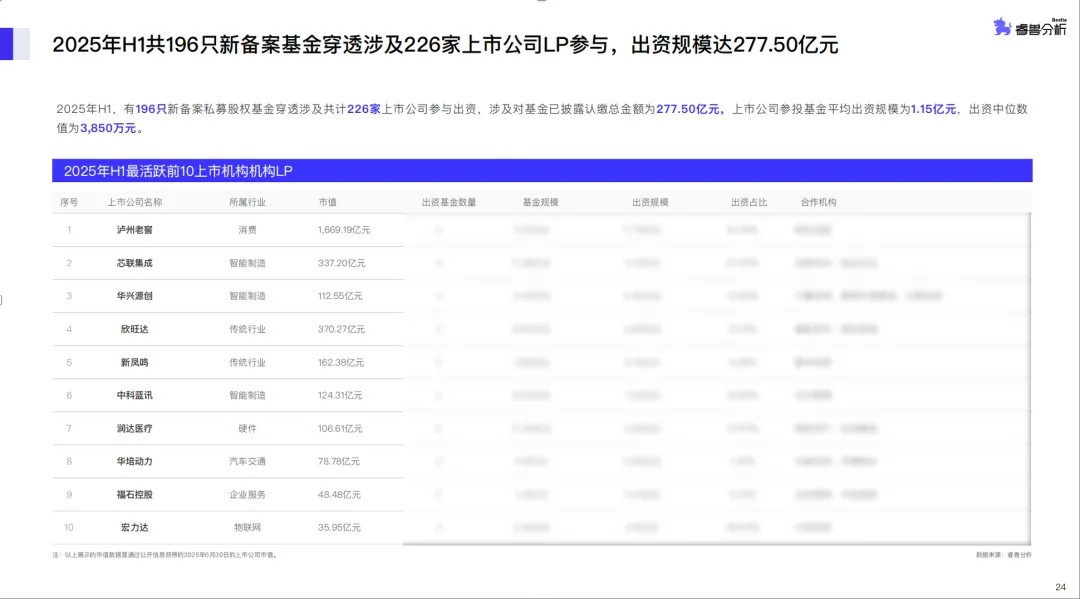Click industry 企业服务 in 福石控股 row
The height and width of the screenshot is (599, 1080).
pos(247,494)
